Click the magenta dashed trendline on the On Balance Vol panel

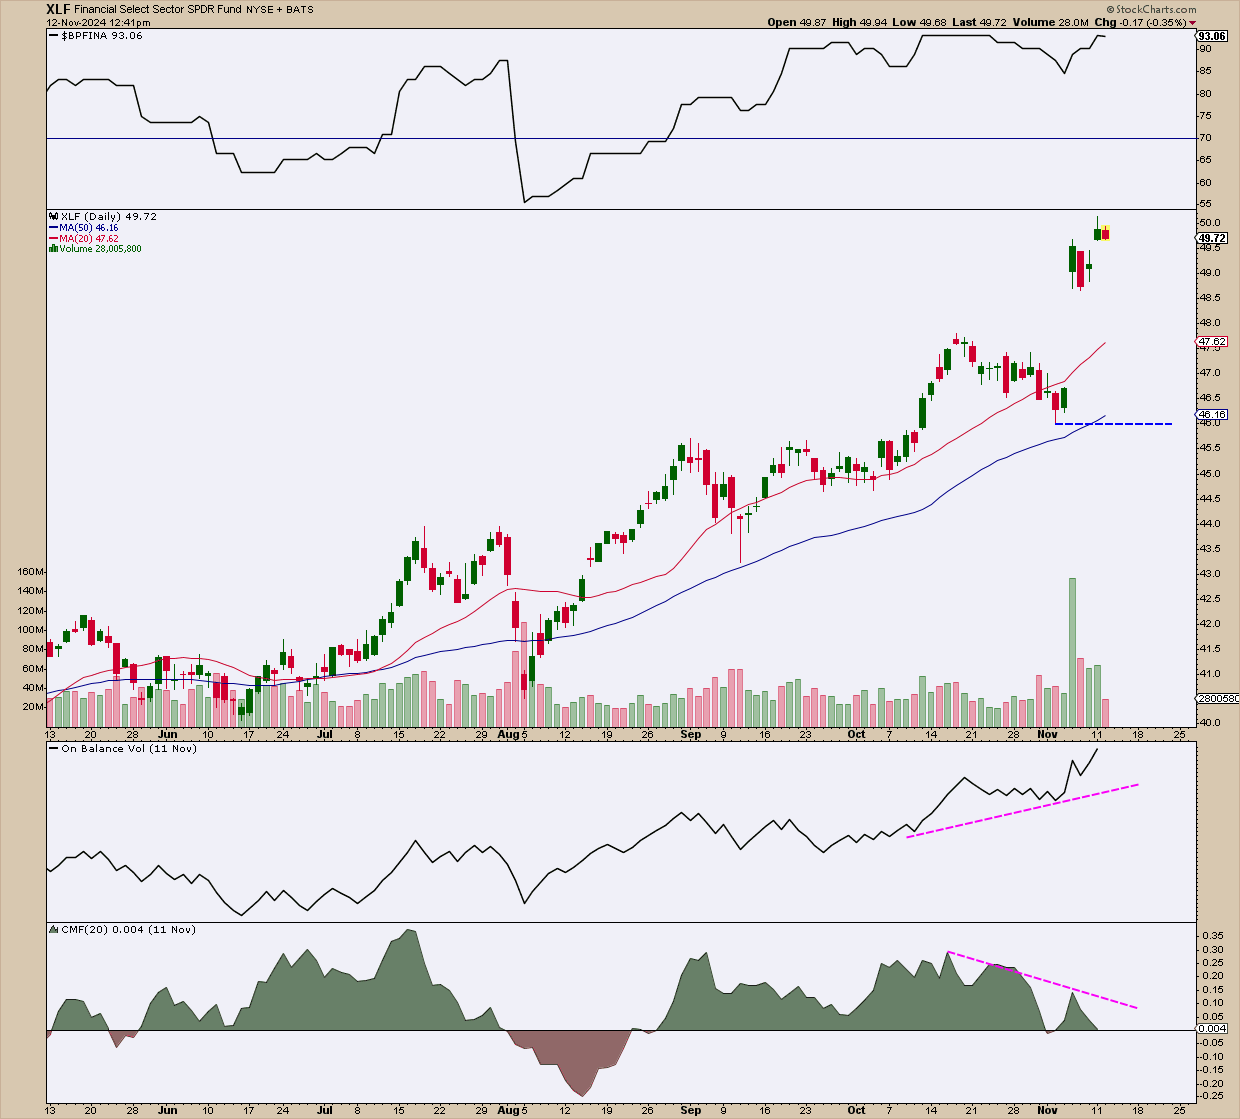(1022, 811)
